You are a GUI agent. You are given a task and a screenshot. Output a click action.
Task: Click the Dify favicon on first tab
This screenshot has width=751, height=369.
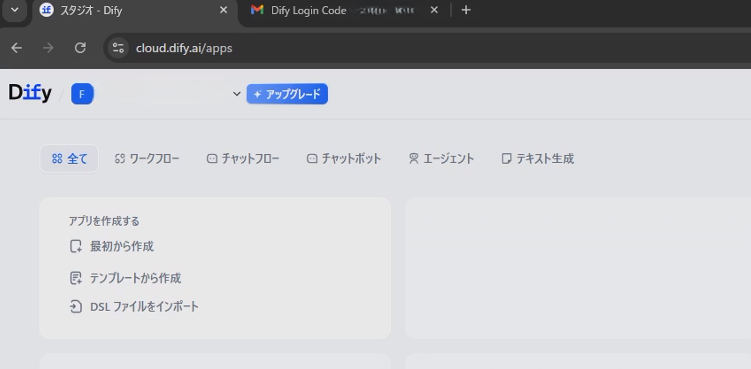tap(46, 10)
